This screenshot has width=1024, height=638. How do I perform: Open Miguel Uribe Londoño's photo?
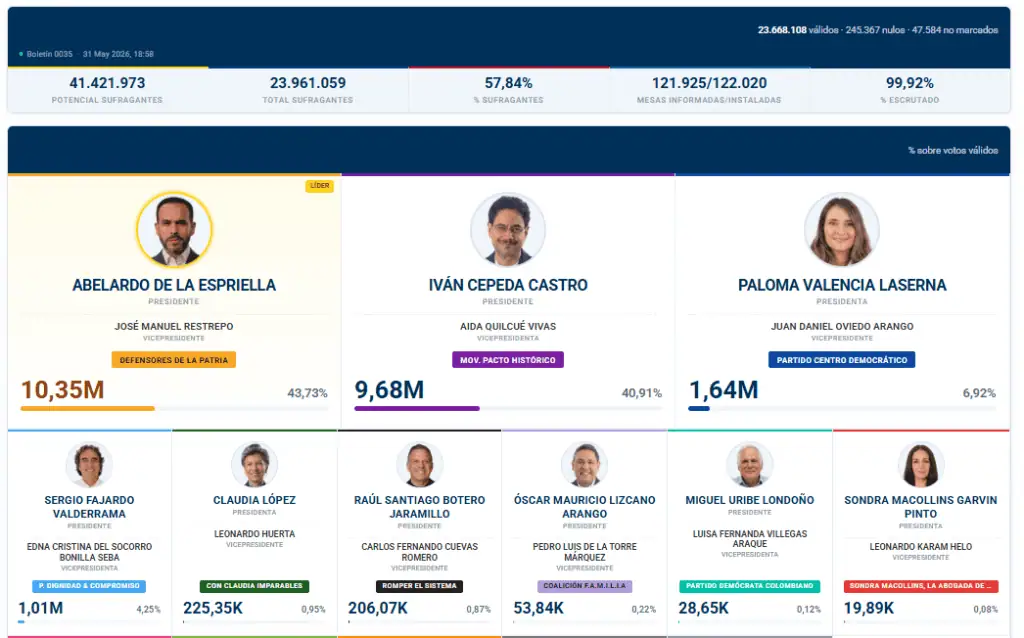pyautogui.click(x=750, y=465)
